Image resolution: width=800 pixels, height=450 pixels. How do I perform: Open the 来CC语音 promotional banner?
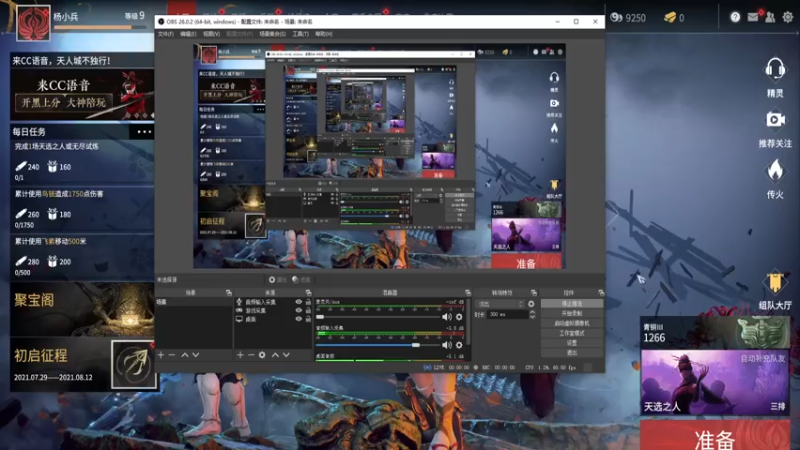[82, 95]
